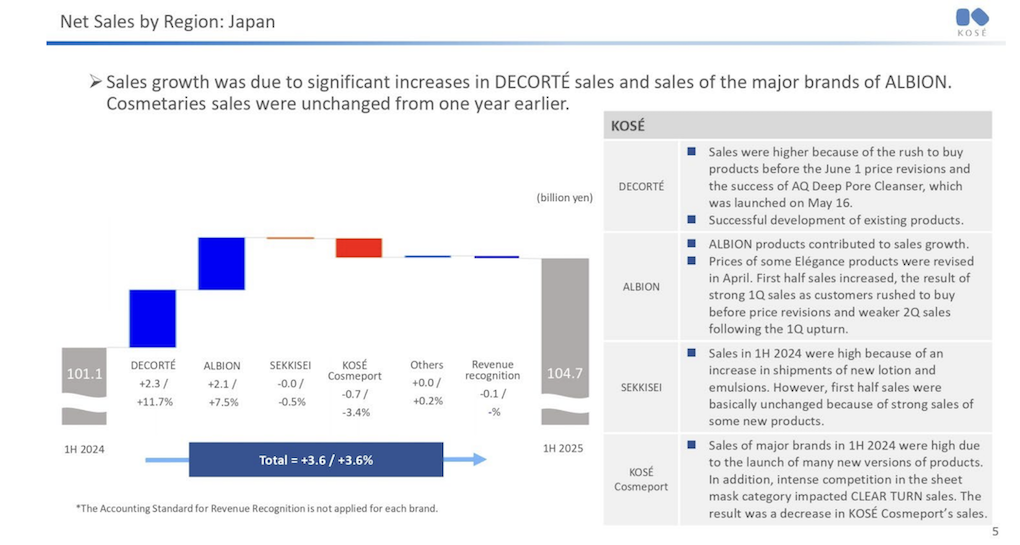
Task: Click the KOSÉ Cosmeport row label in table
Action: coord(641,479)
